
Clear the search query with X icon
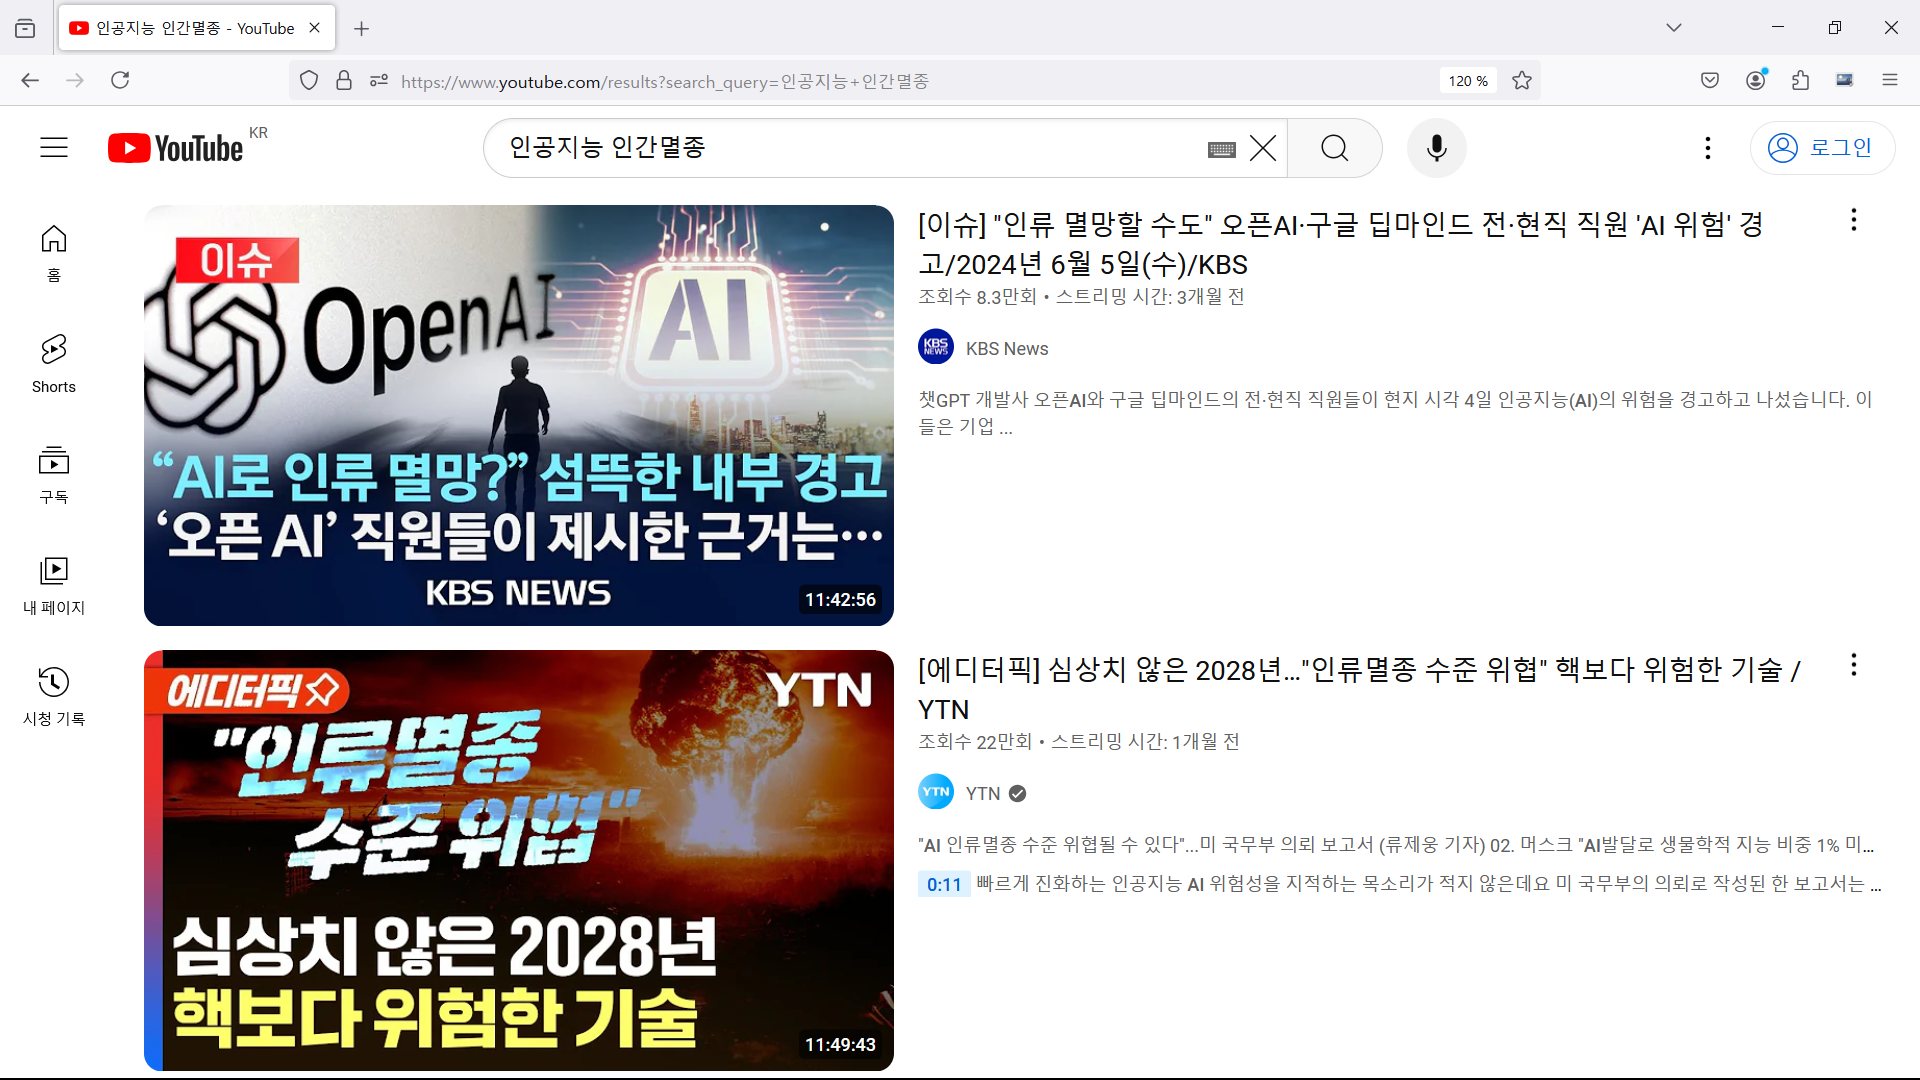1263,148
